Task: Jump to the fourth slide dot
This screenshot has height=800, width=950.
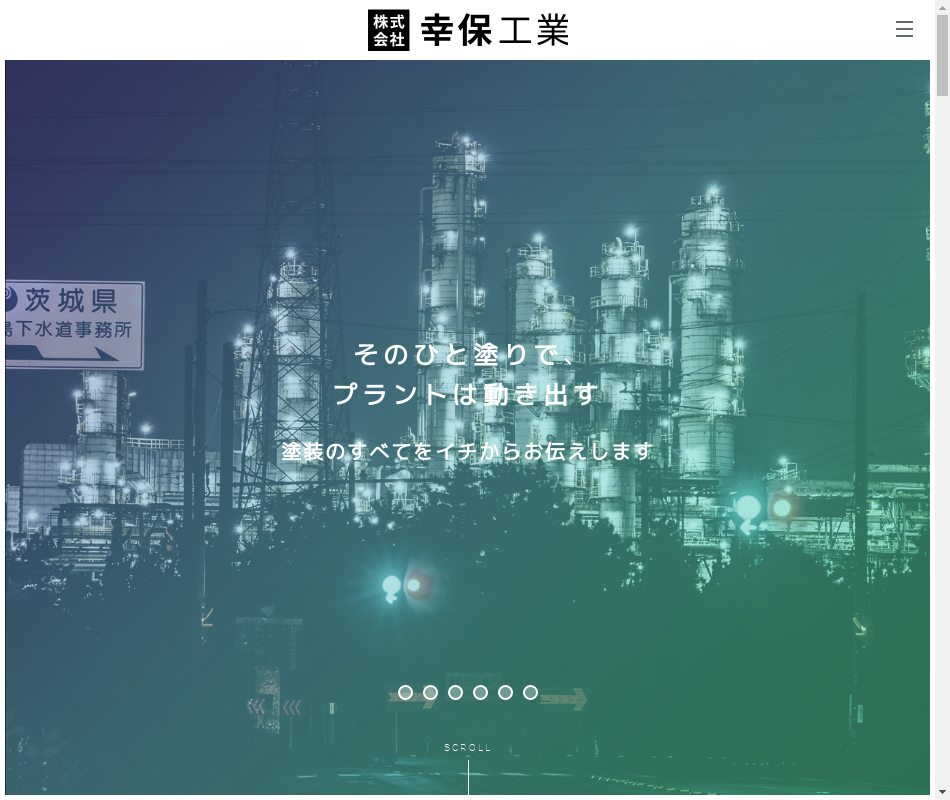Action: [480, 692]
